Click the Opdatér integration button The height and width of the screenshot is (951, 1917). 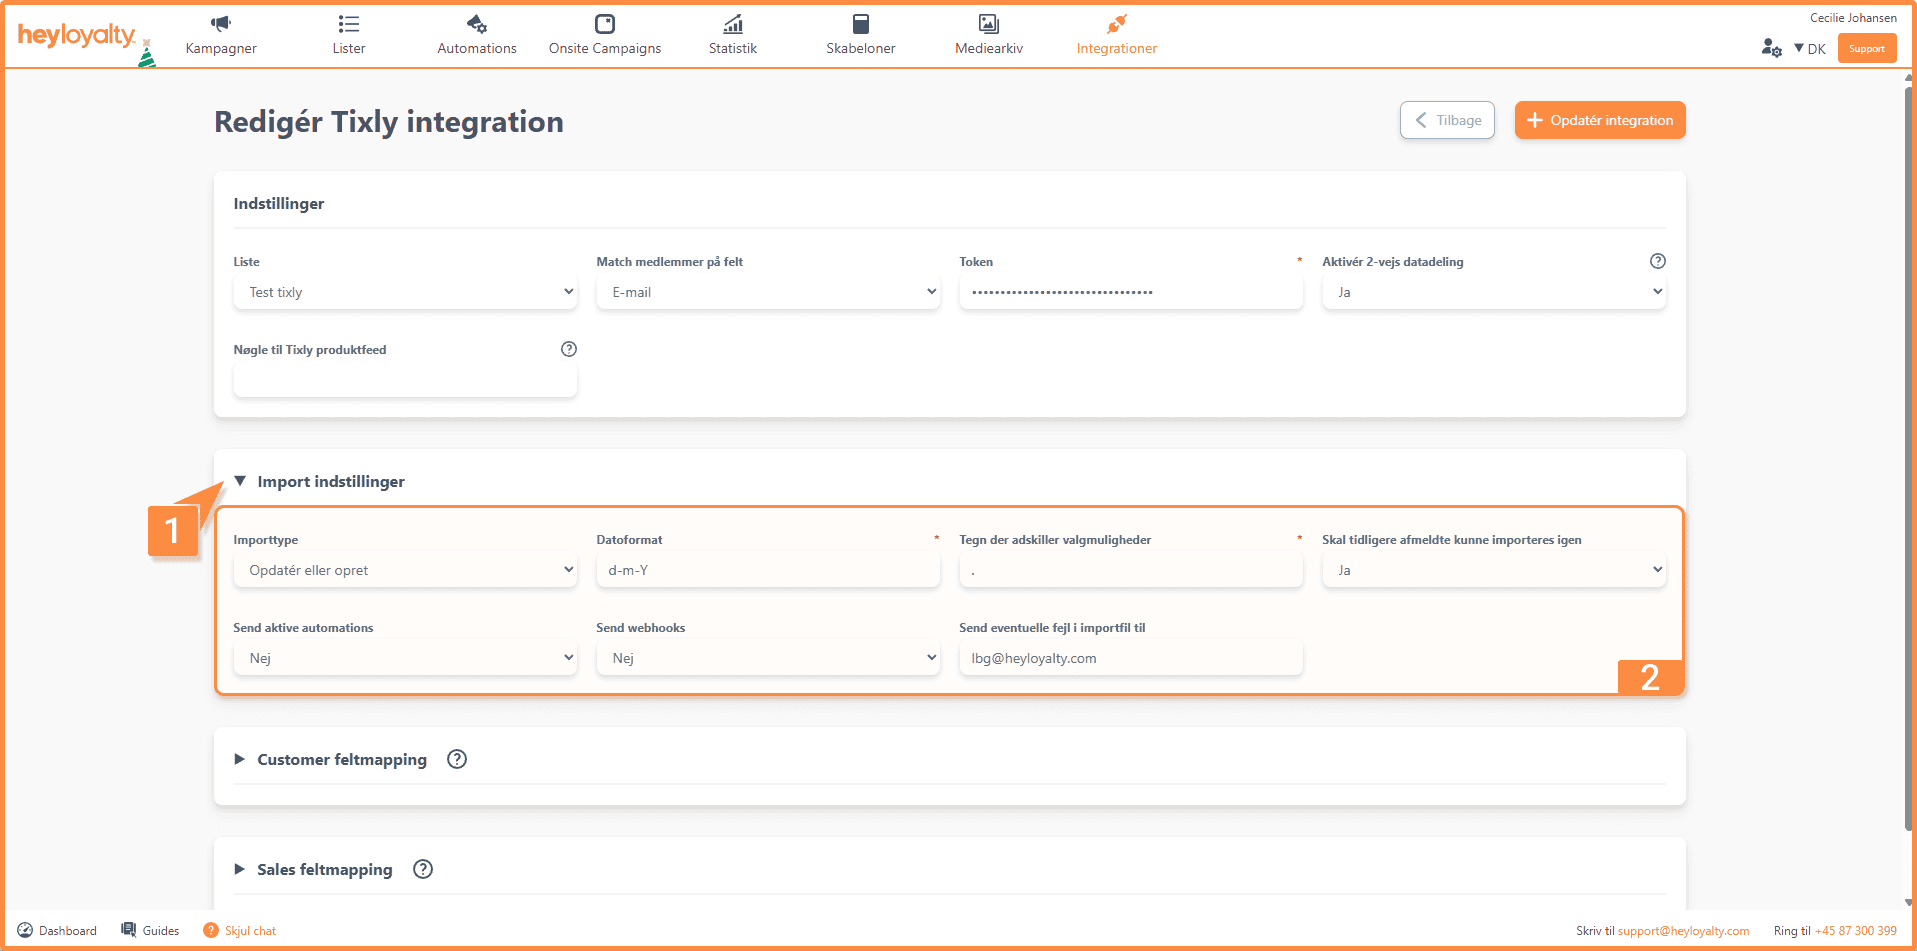[x=1599, y=120]
